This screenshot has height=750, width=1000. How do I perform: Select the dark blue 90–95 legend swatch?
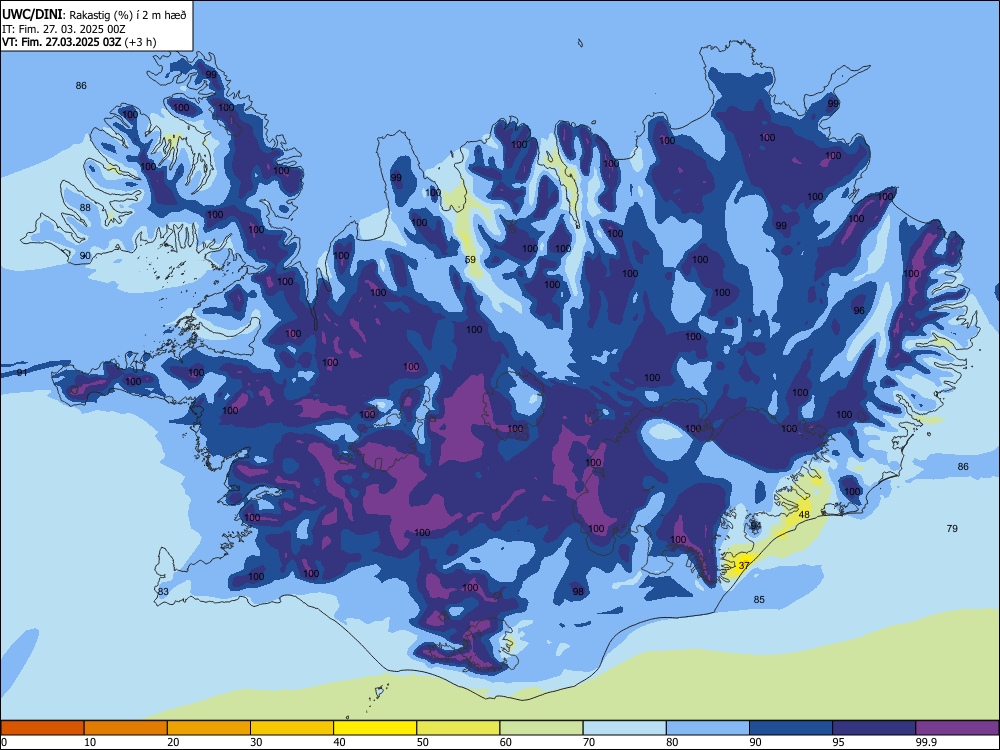click(791, 728)
